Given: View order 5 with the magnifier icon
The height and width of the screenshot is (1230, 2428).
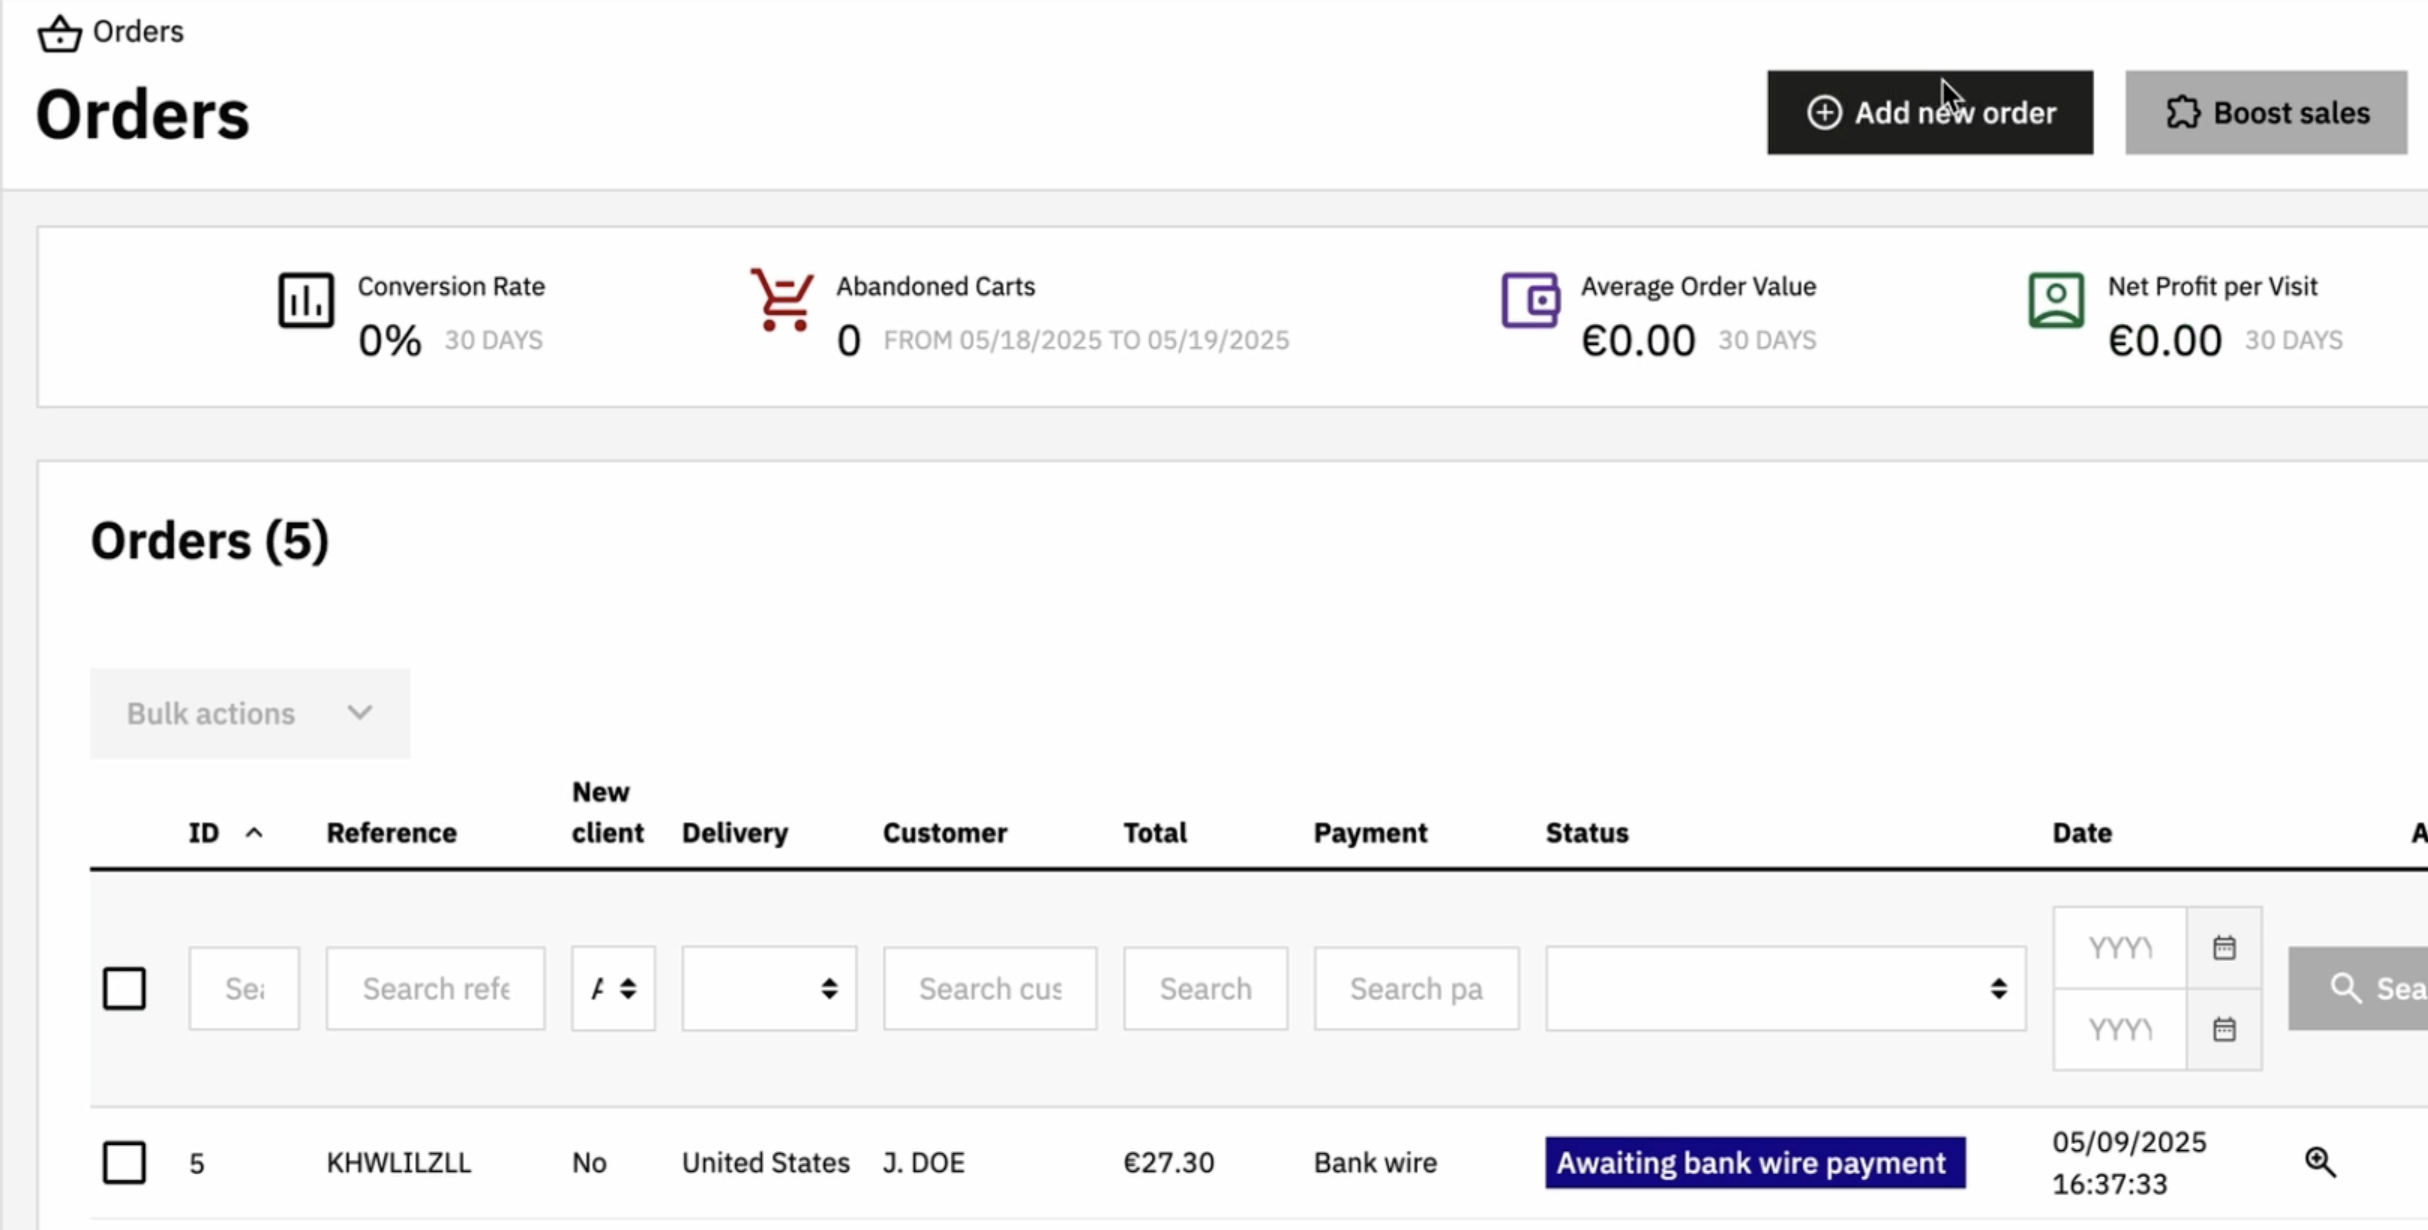Looking at the screenshot, I should [x=2320, y=1162].
